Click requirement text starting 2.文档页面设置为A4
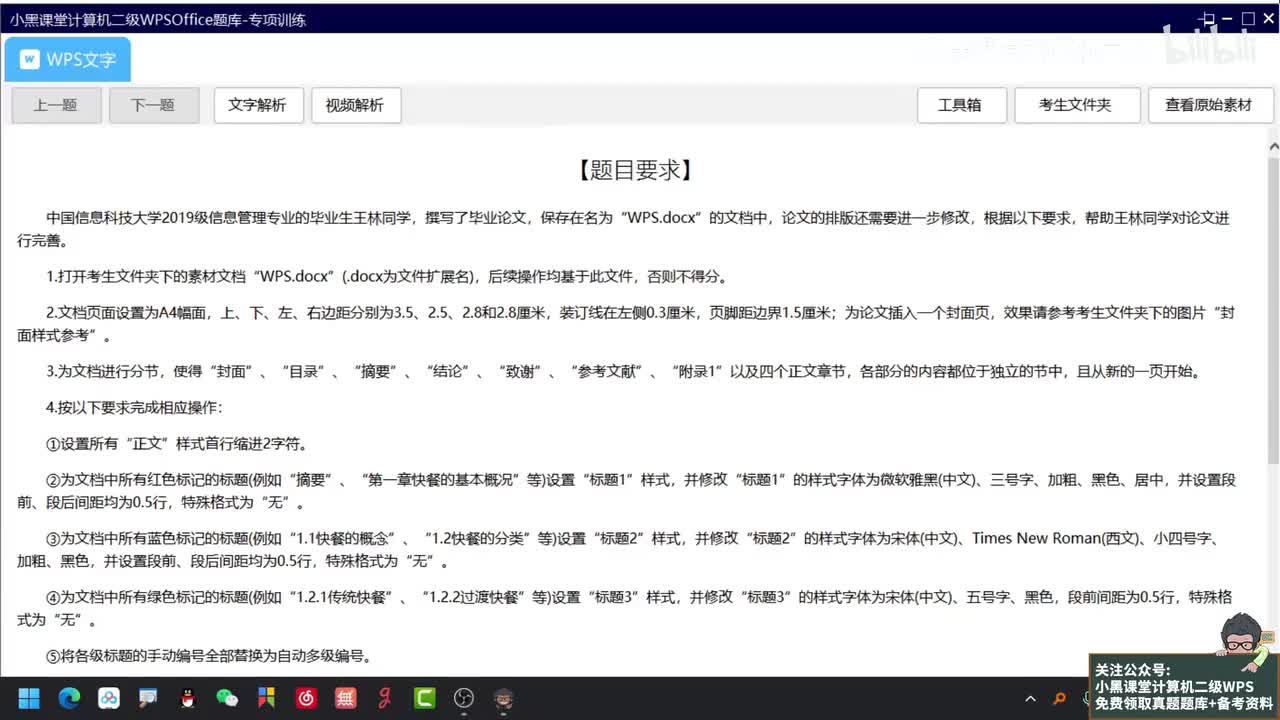Viewport: 1280px width, 720px height. point(626,324)
